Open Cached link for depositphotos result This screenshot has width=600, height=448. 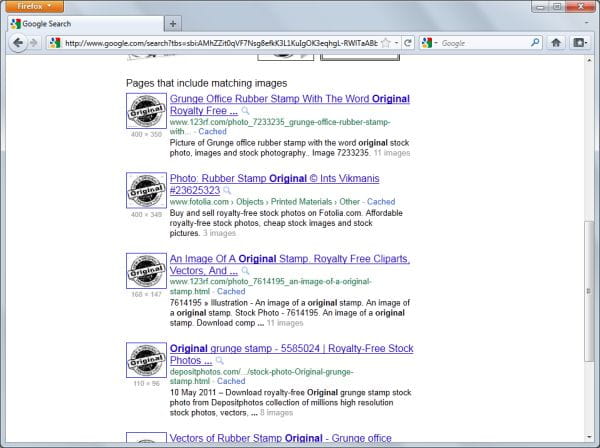(231, 381)
